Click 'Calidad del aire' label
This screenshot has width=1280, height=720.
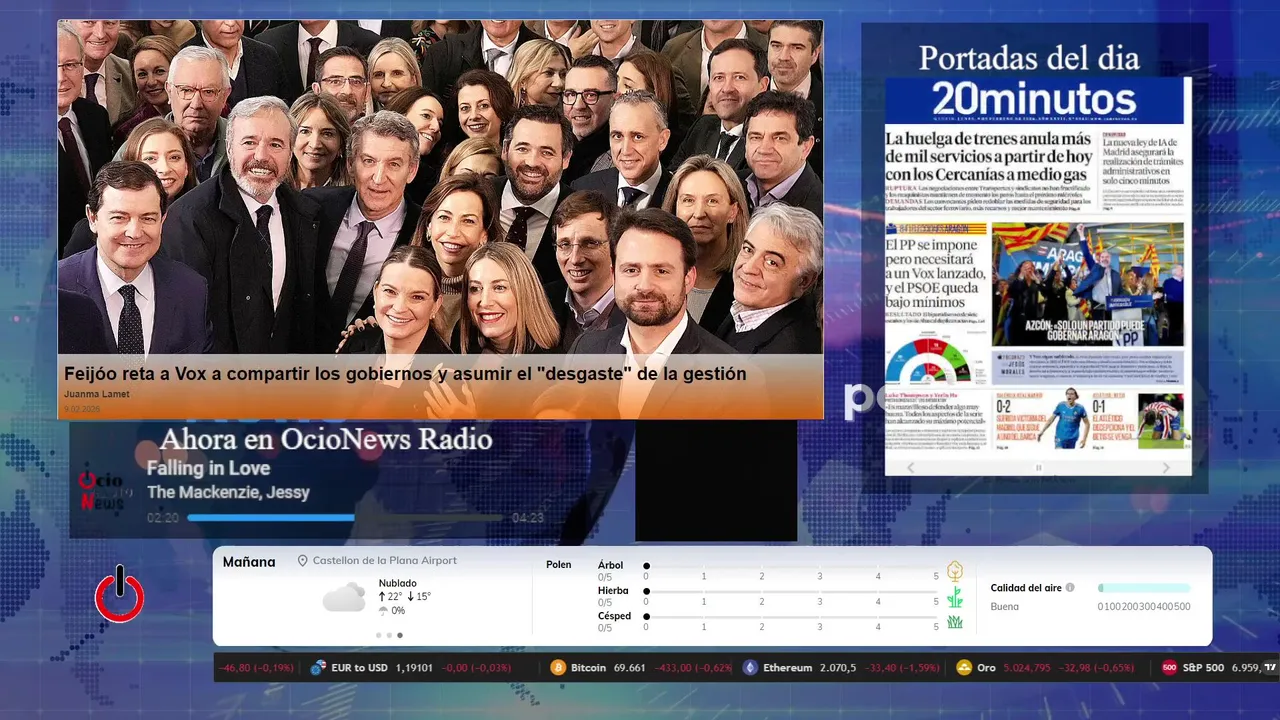click(1026, 588)
